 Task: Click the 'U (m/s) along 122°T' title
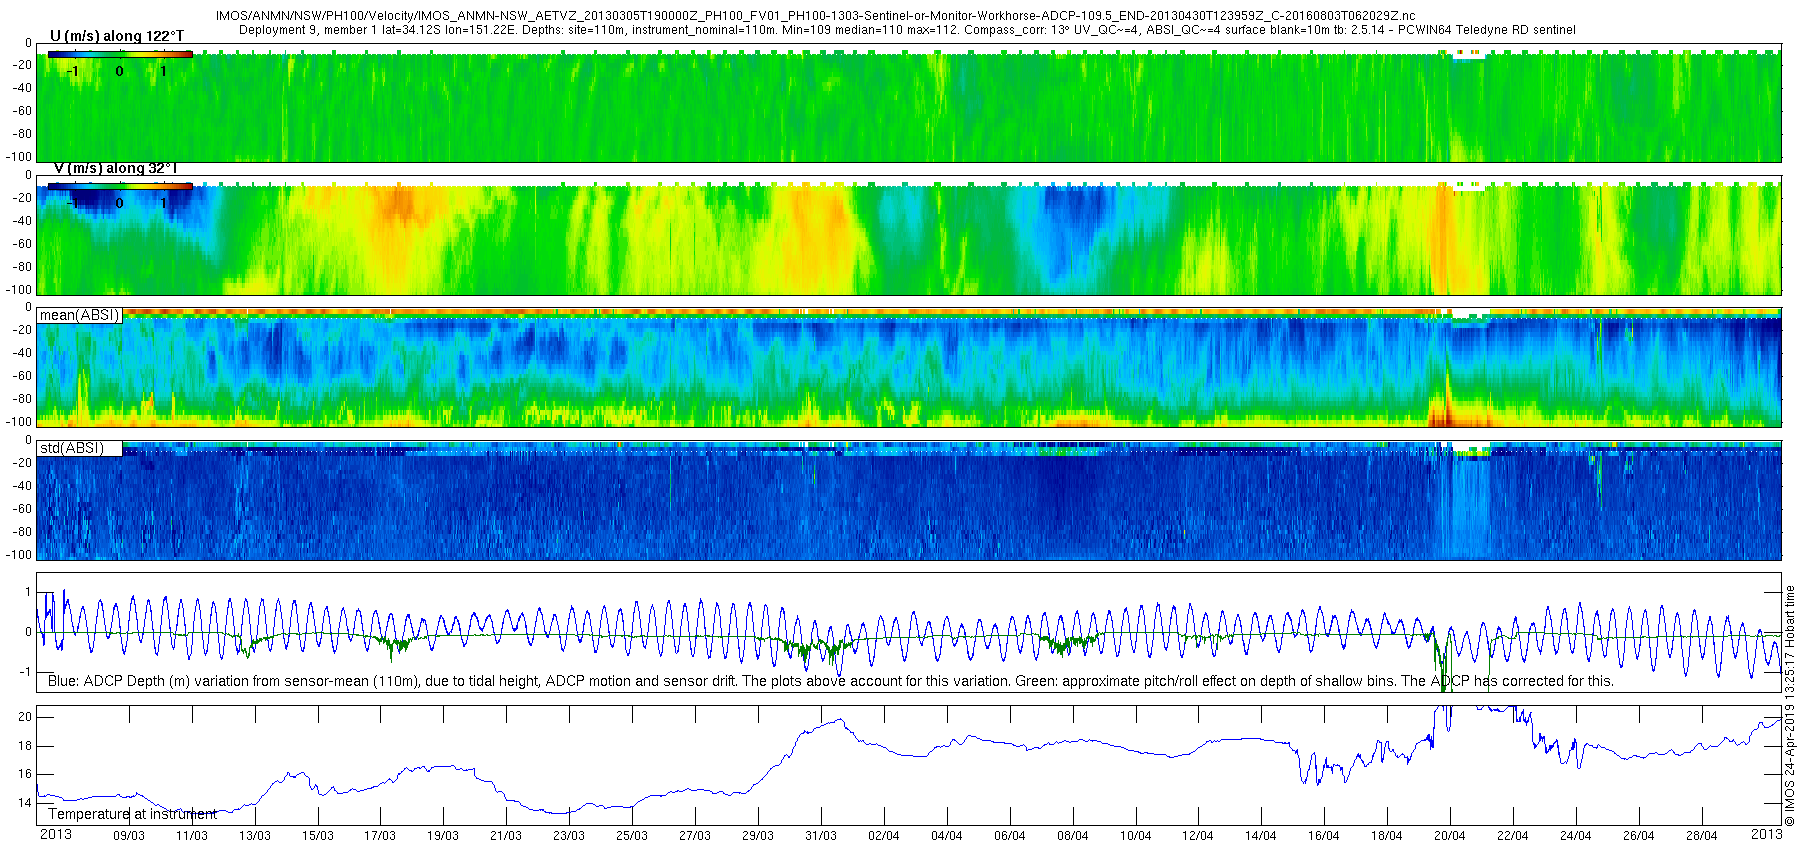(x=117, y=36)
